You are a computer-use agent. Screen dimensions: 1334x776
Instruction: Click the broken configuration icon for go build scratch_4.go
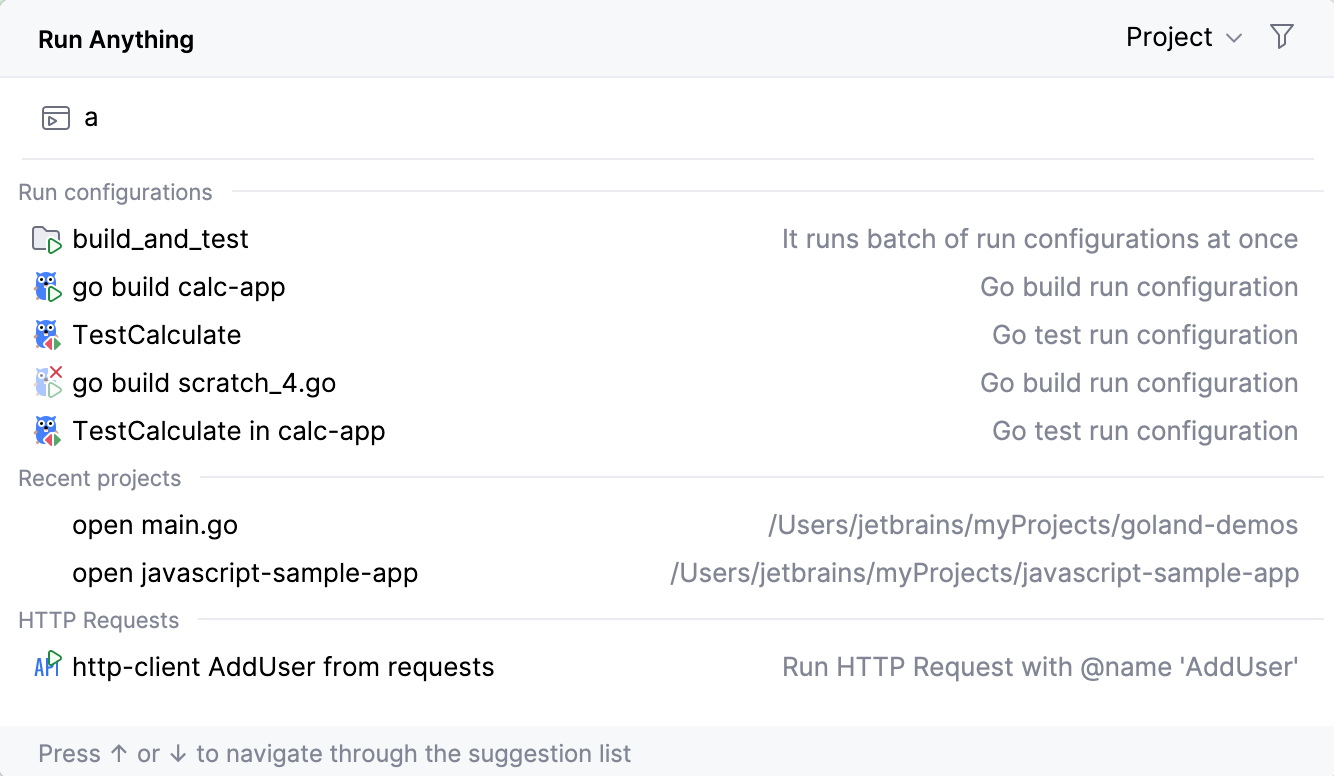(x=47, y=382)
